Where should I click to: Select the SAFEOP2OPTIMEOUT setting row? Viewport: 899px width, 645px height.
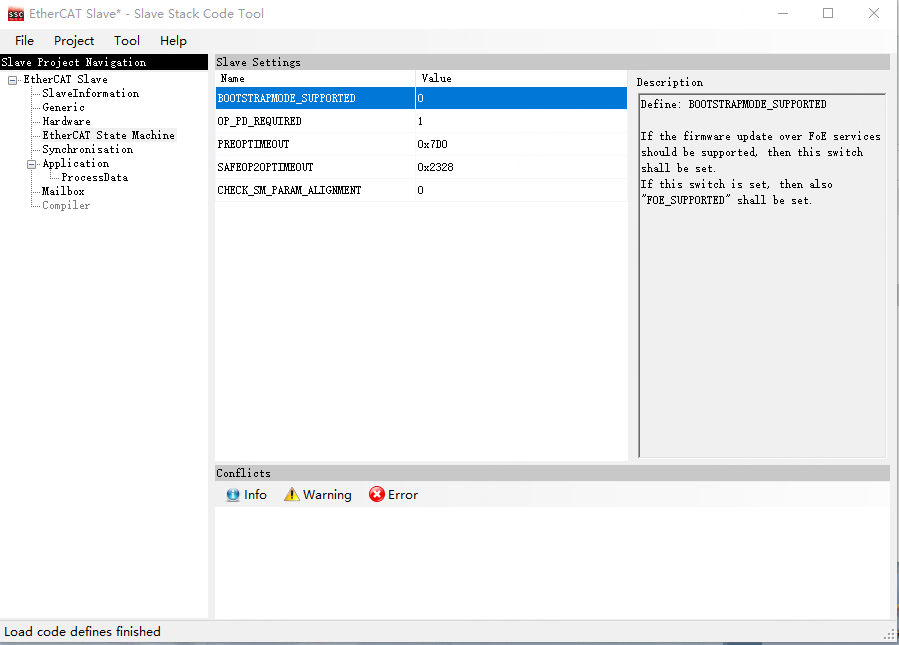pyautogui.click(x=421, y=167)
